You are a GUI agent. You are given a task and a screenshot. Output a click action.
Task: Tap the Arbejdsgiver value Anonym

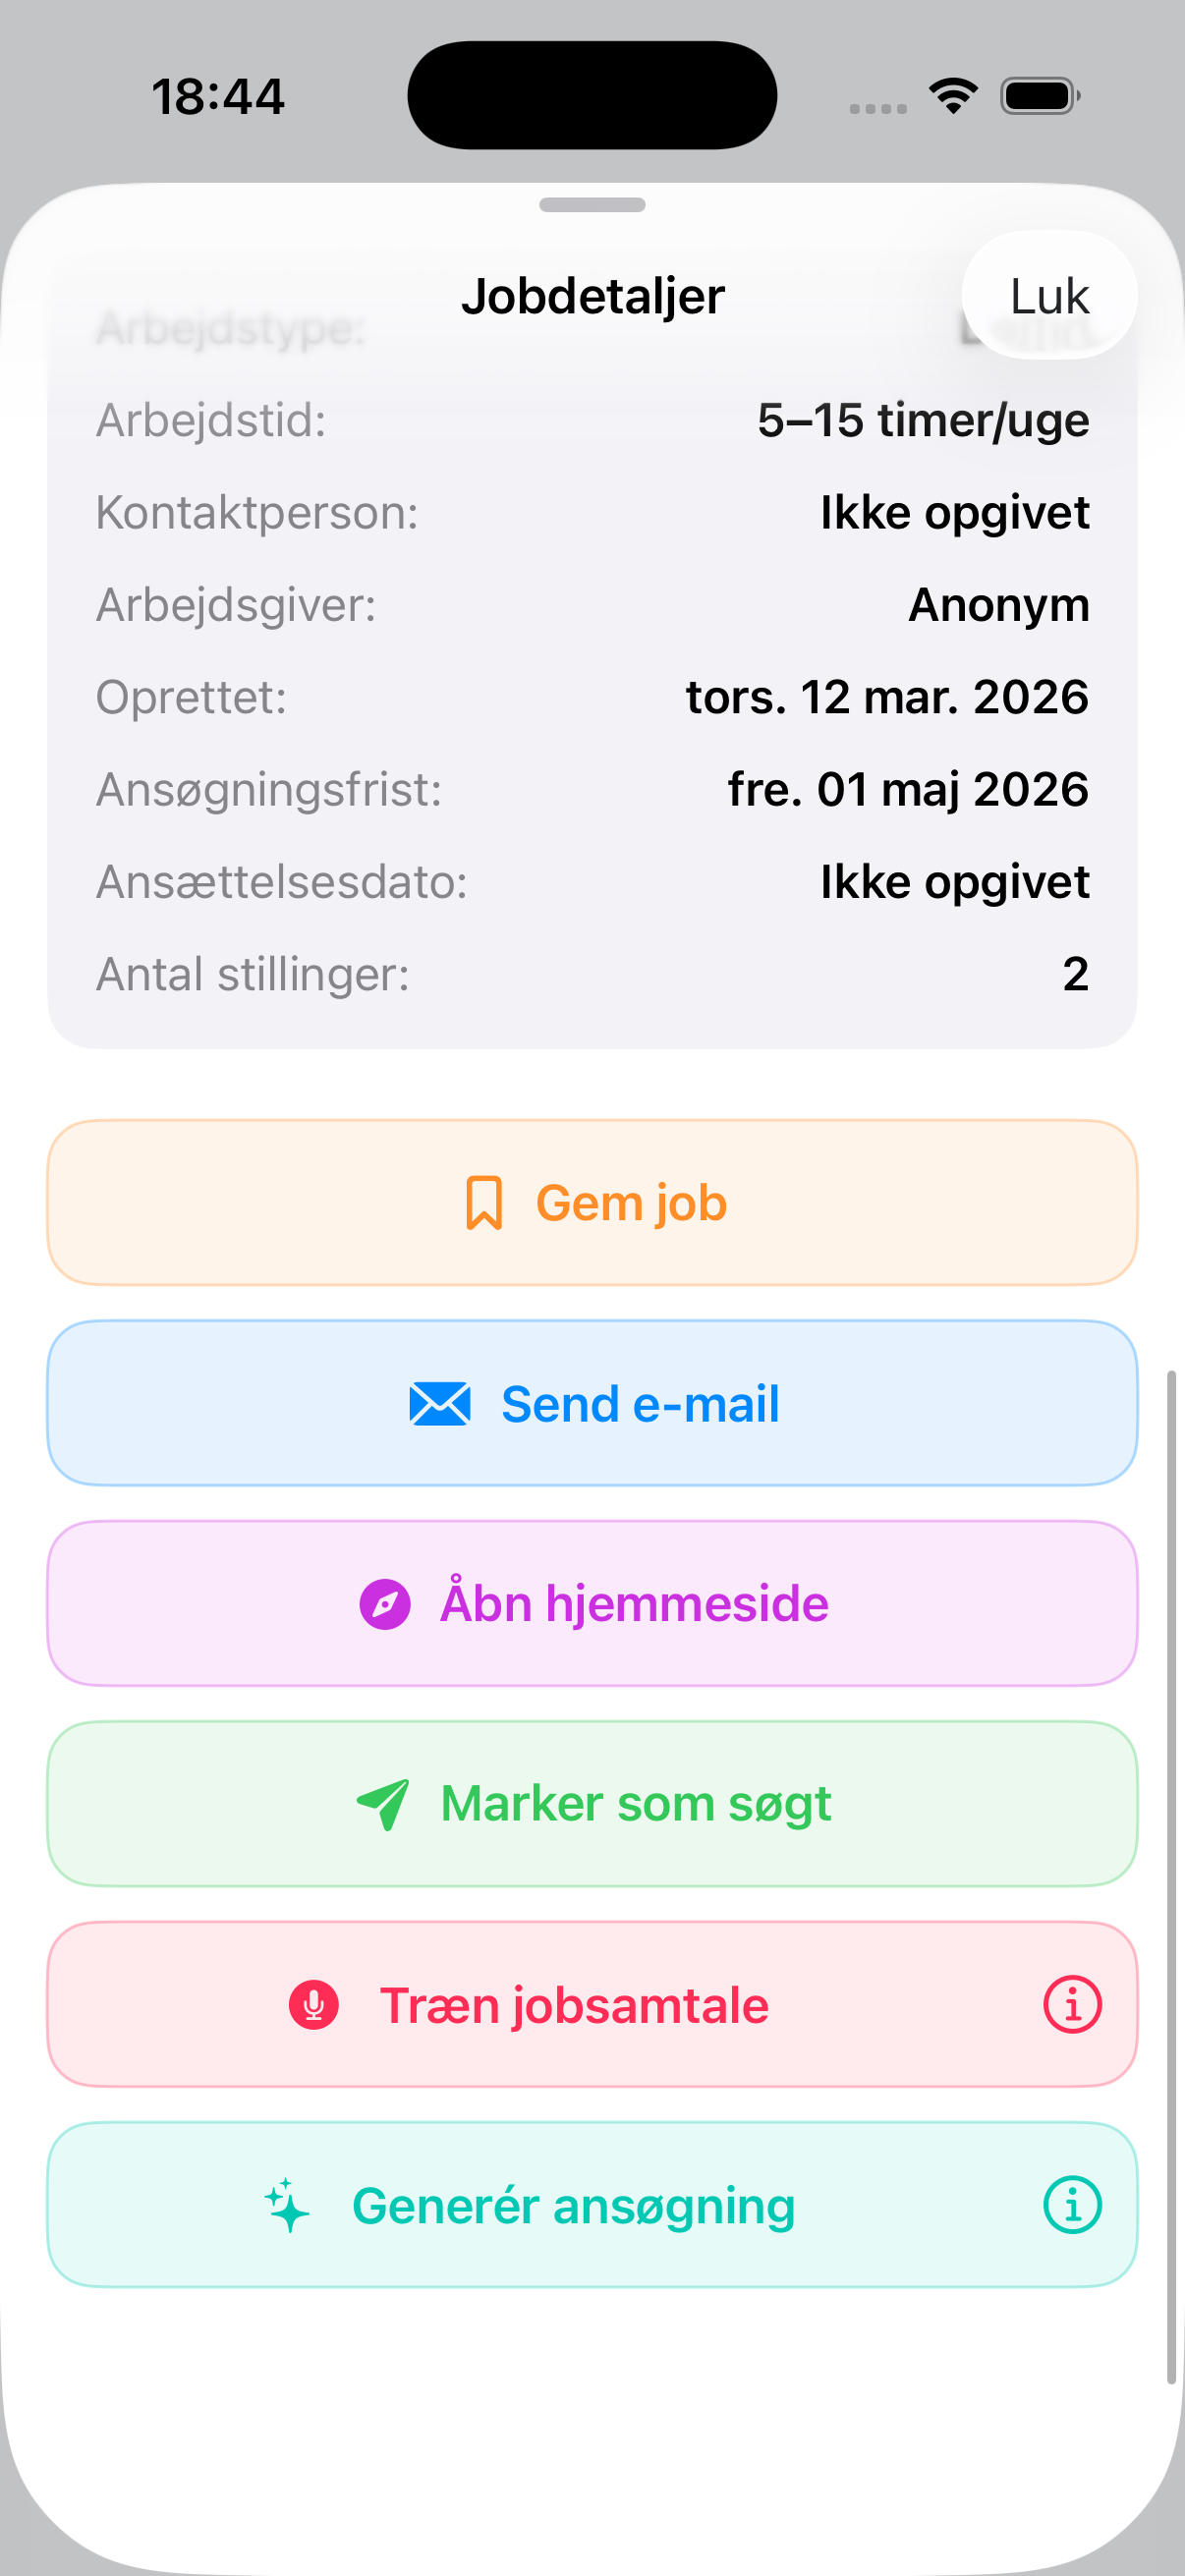pos(998,605)
